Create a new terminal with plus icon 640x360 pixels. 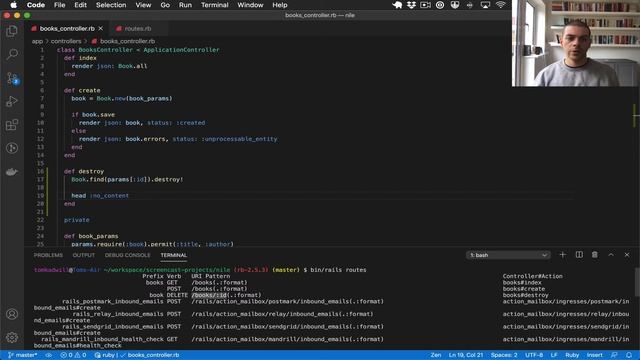(x=562, y=255)
